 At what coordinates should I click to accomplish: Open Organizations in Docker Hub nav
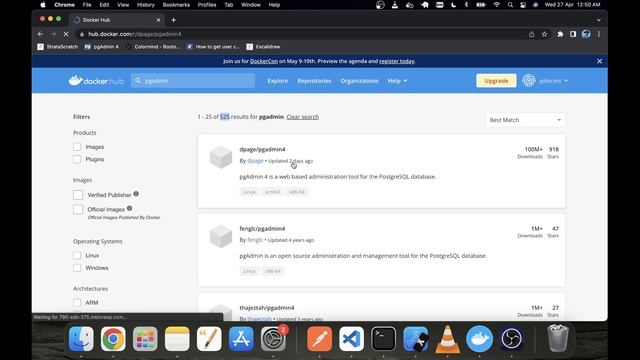coord(360,81)
